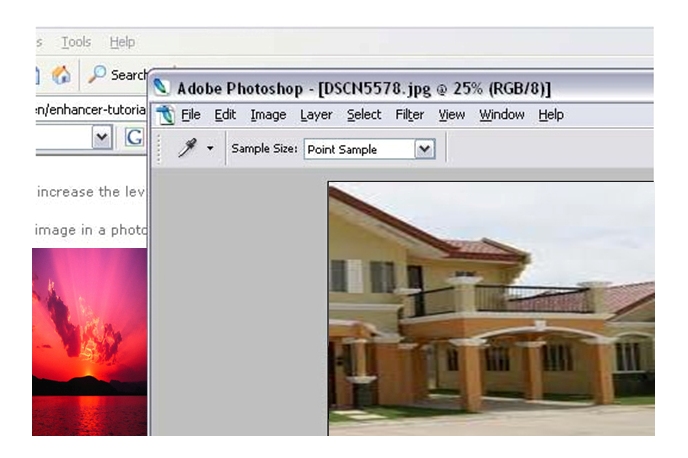Click the Photoshop document icon beside File menu
688x458 pixels.
tap(165, 115)
